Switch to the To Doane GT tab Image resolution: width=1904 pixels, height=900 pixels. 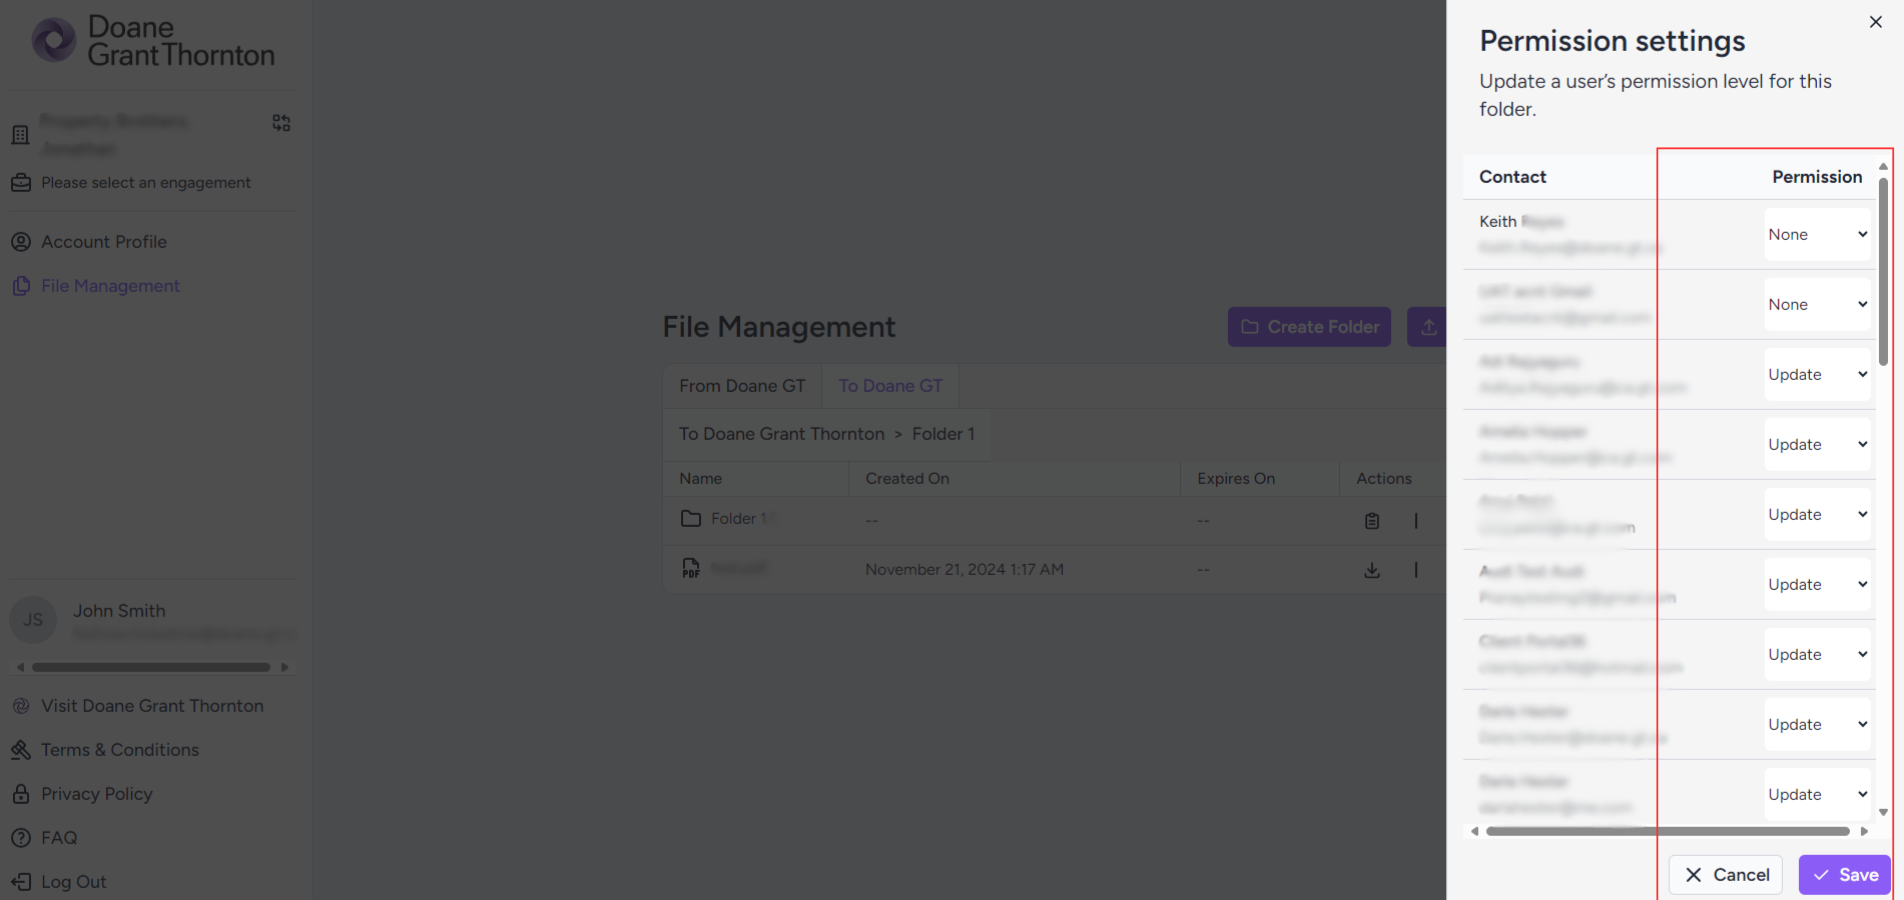click(x=890, y=386)
